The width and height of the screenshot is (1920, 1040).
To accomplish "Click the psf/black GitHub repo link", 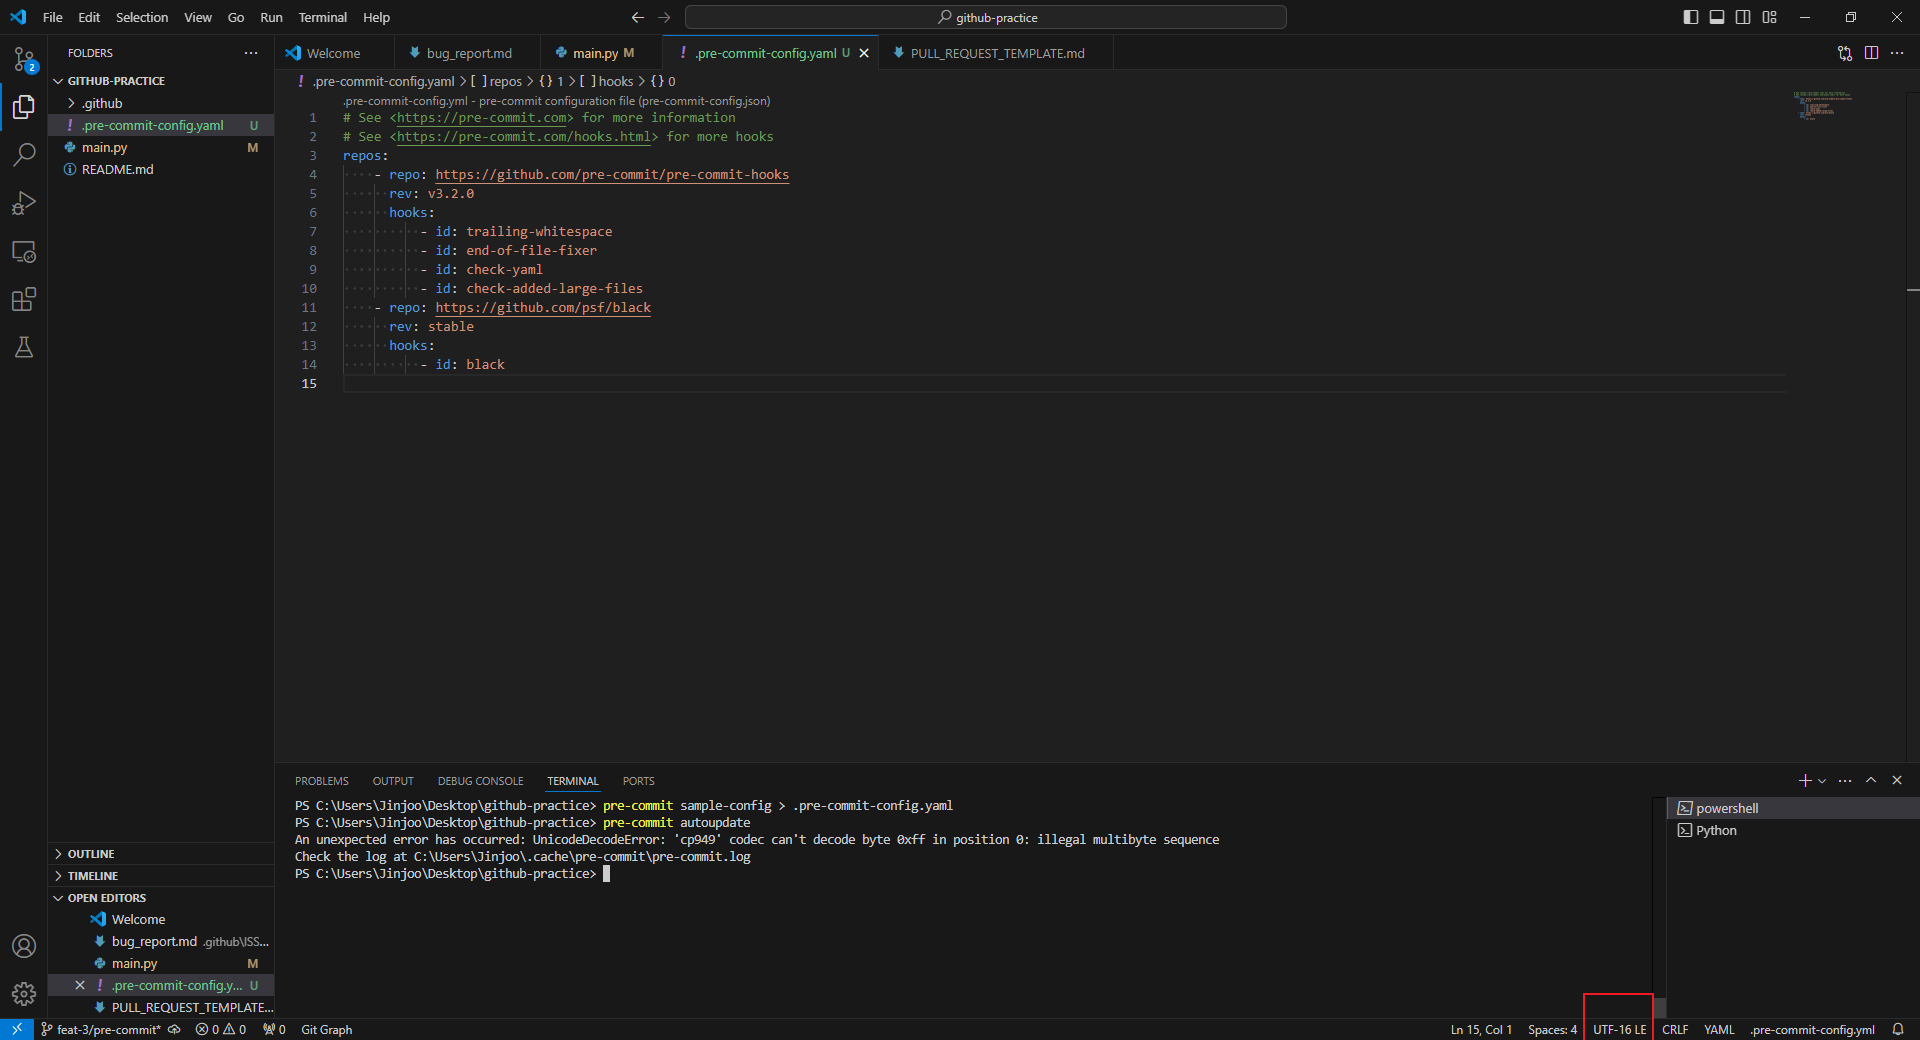I will 543,308.
